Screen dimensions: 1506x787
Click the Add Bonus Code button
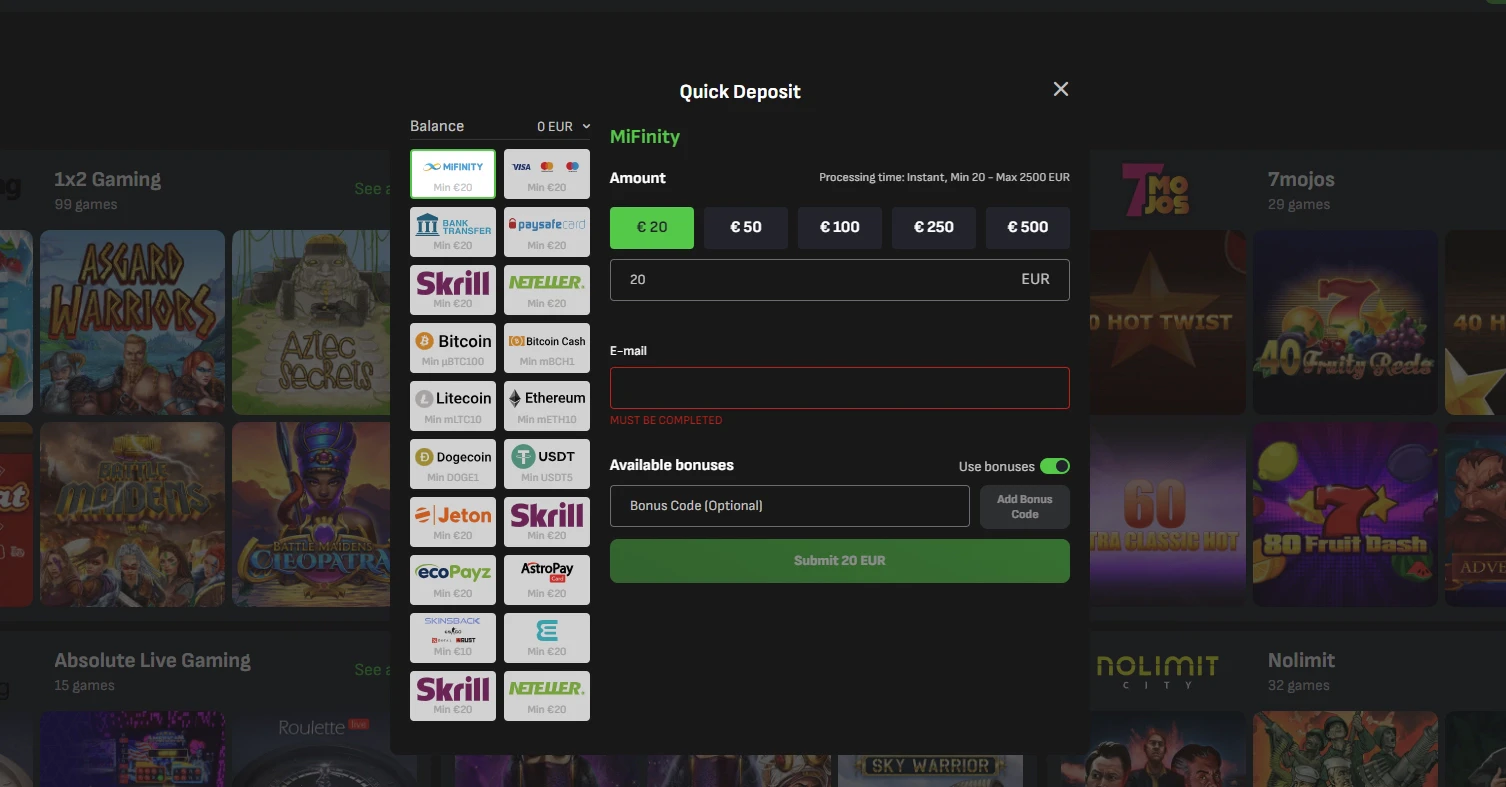pos(1025,506)
